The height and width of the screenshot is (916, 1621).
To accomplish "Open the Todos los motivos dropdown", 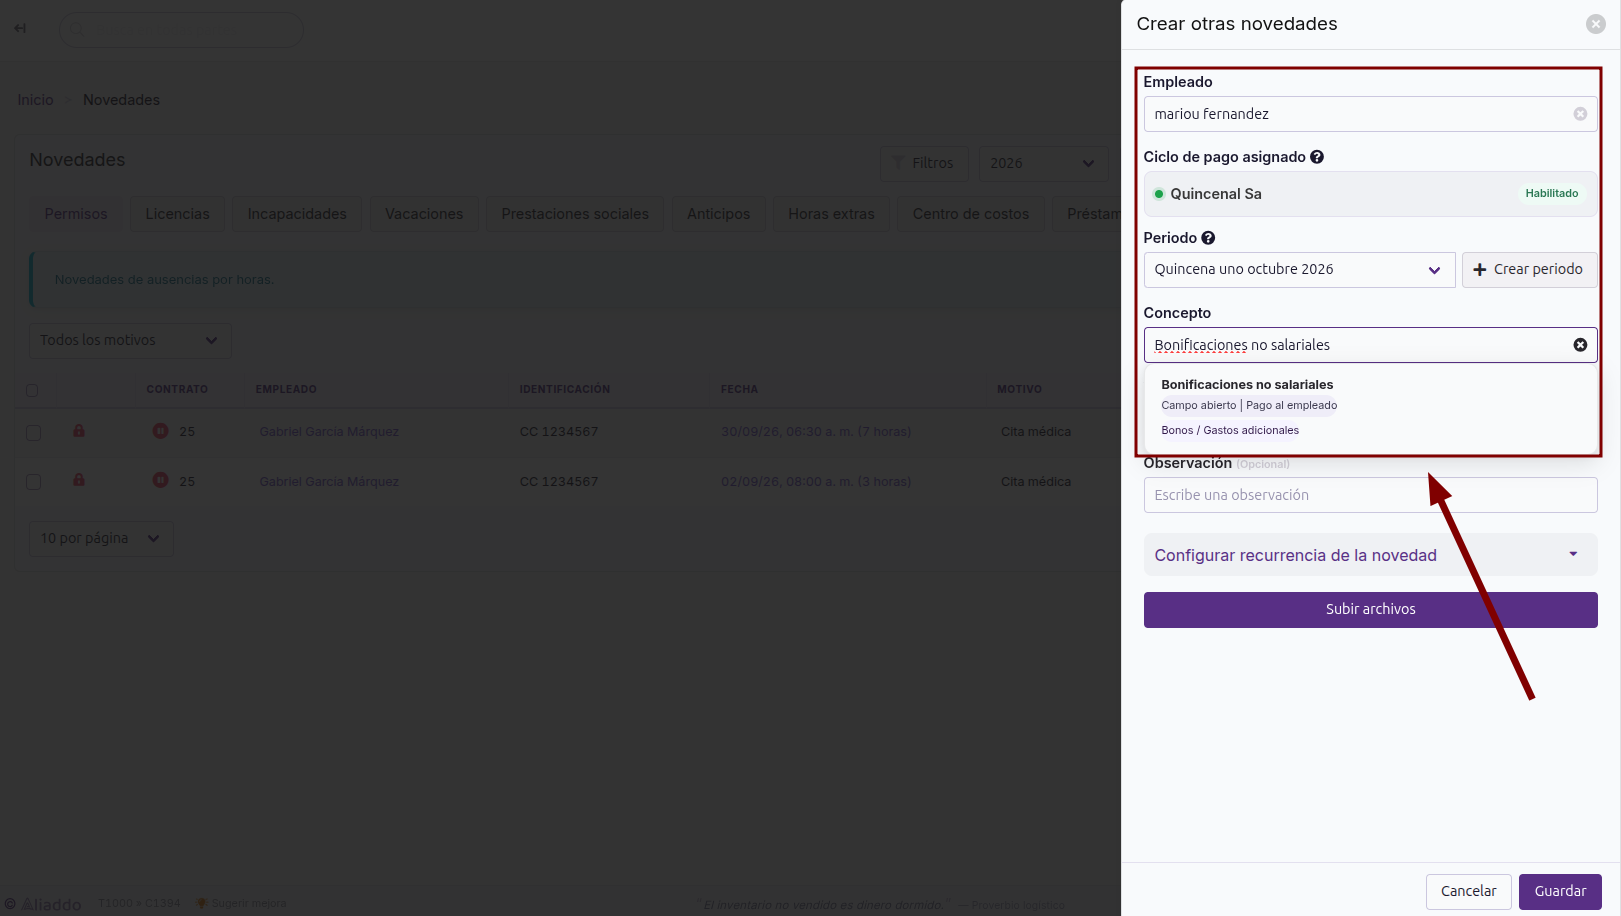I will 130,340.
